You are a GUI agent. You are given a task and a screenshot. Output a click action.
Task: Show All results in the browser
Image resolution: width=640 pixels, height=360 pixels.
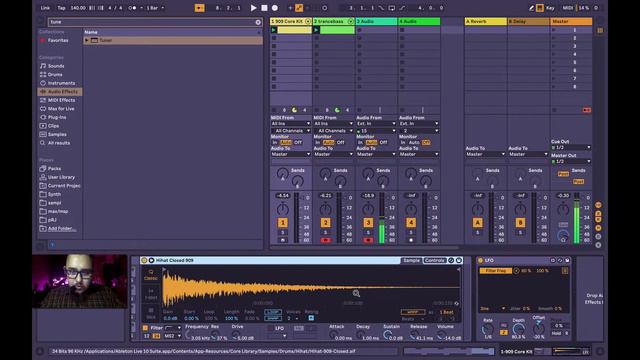click(59, 143)
